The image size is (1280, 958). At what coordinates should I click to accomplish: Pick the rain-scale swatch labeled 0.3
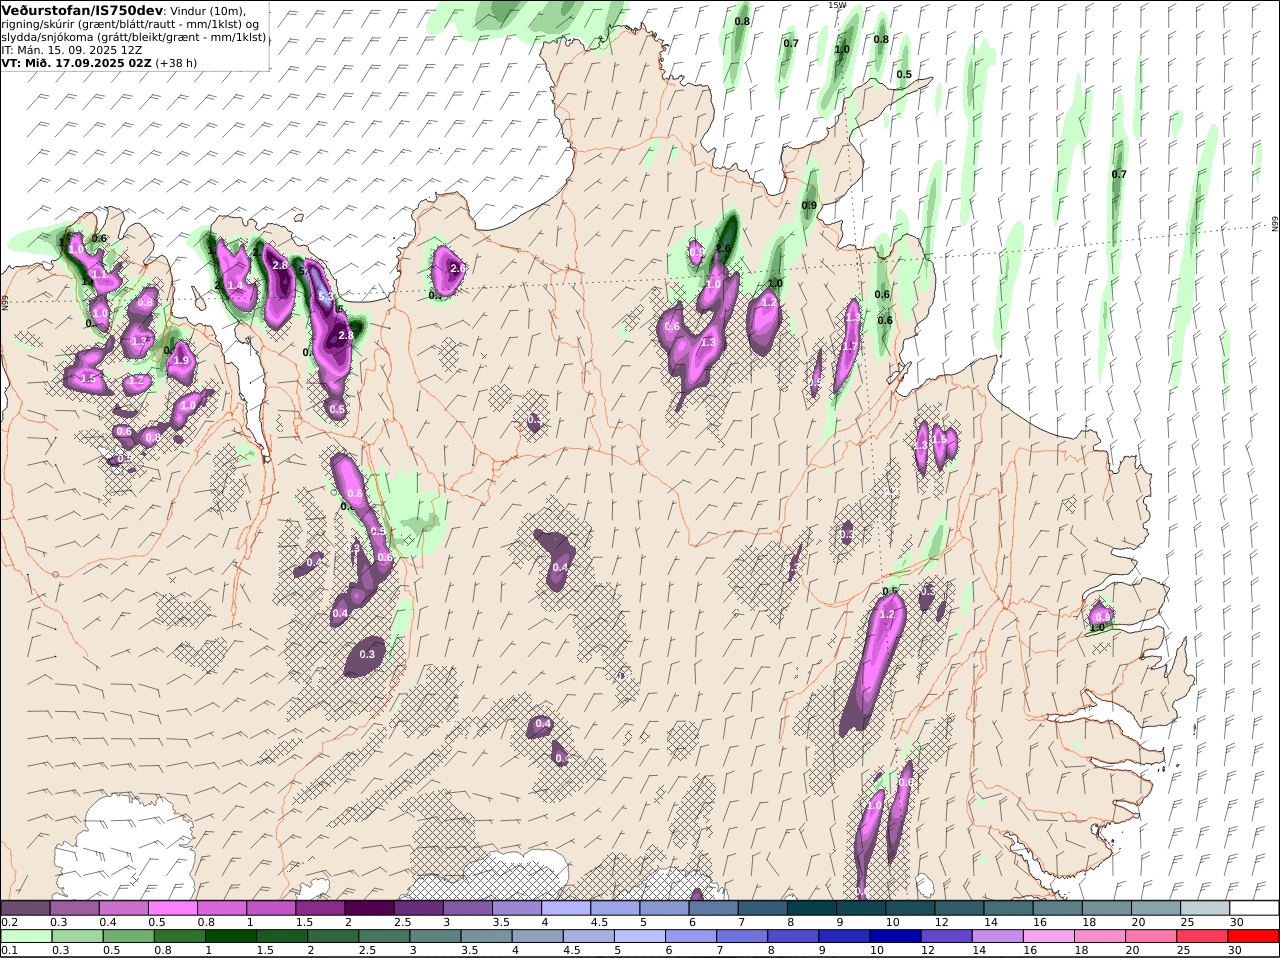click(x=76, y=936)
